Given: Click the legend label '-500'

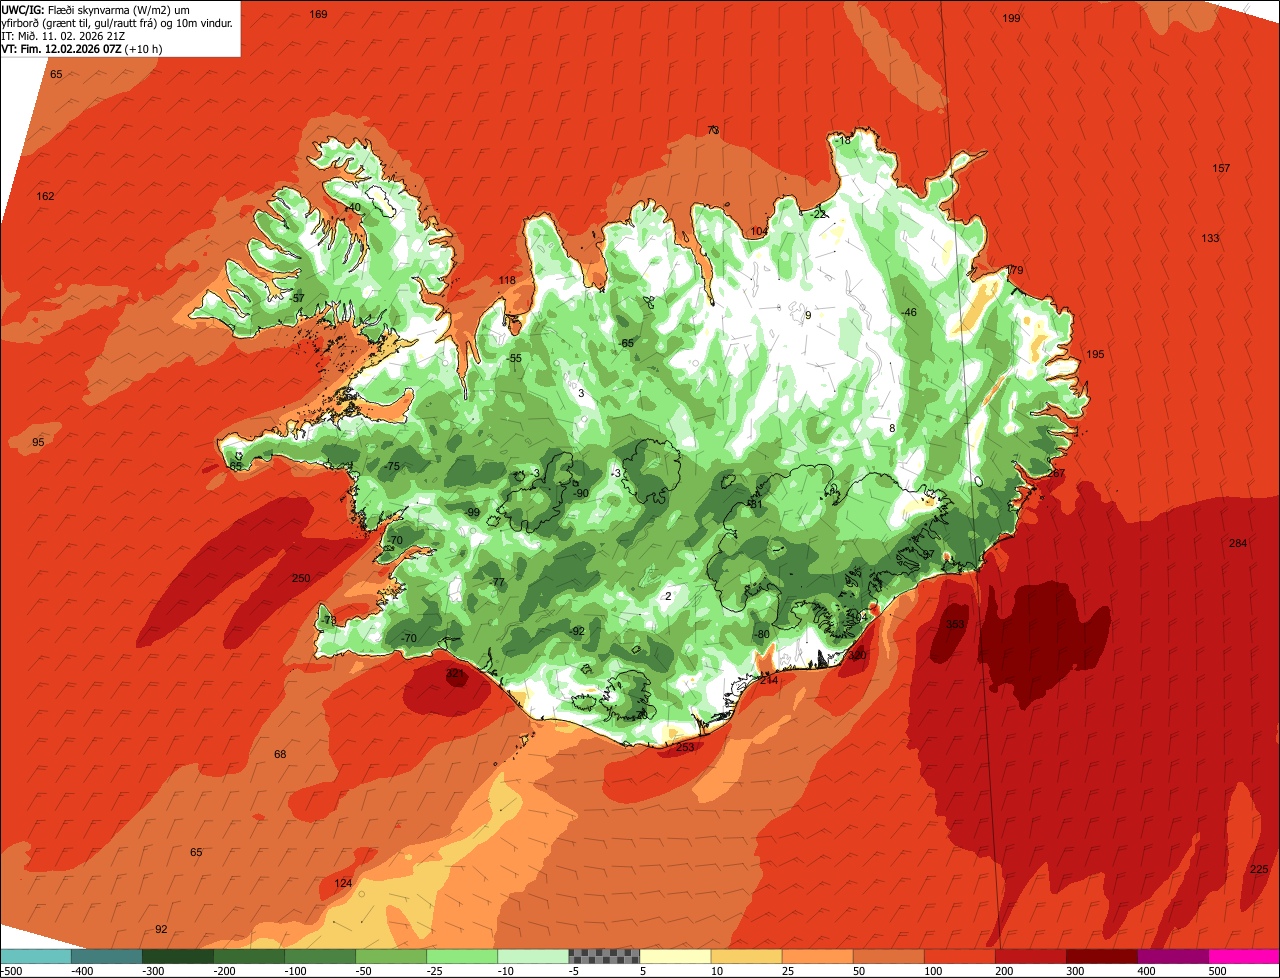Looking at the screenshot, I should 11,971.
